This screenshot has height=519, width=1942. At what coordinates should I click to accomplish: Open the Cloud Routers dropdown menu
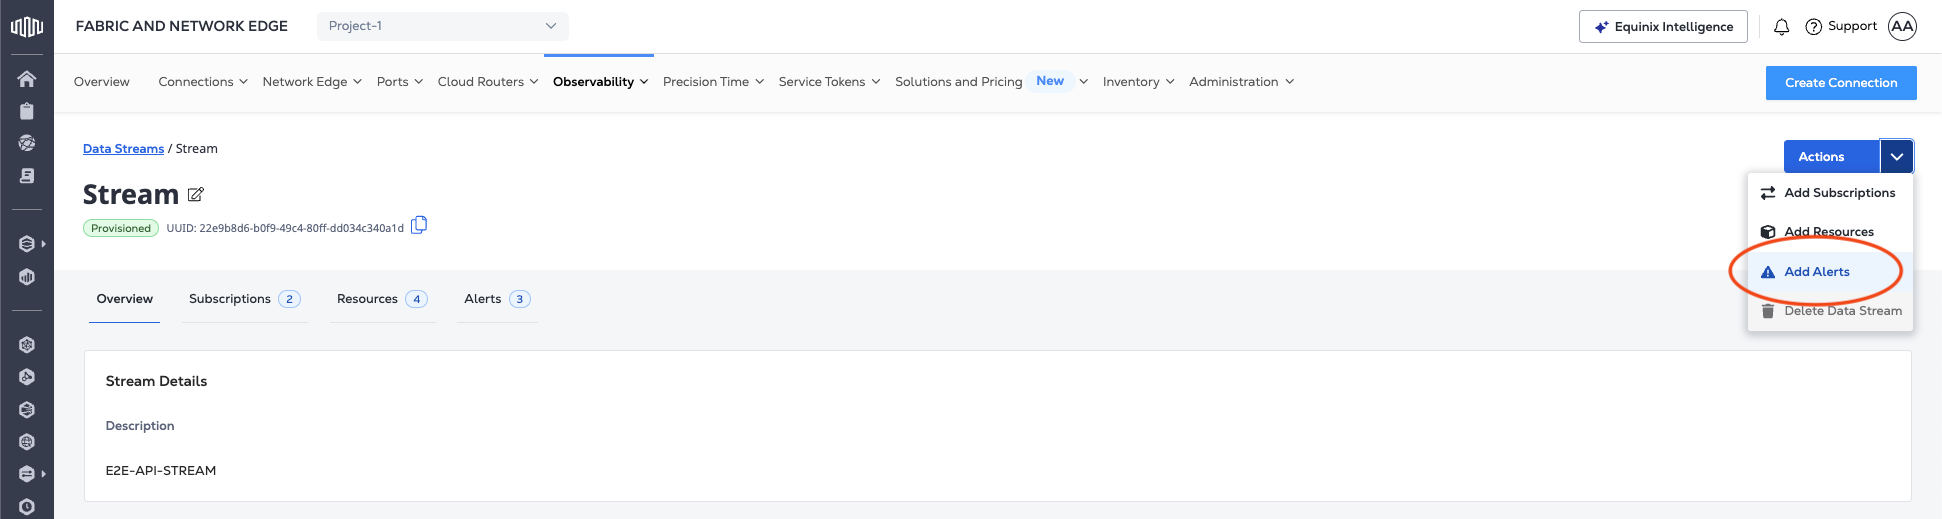click(488, 82)
